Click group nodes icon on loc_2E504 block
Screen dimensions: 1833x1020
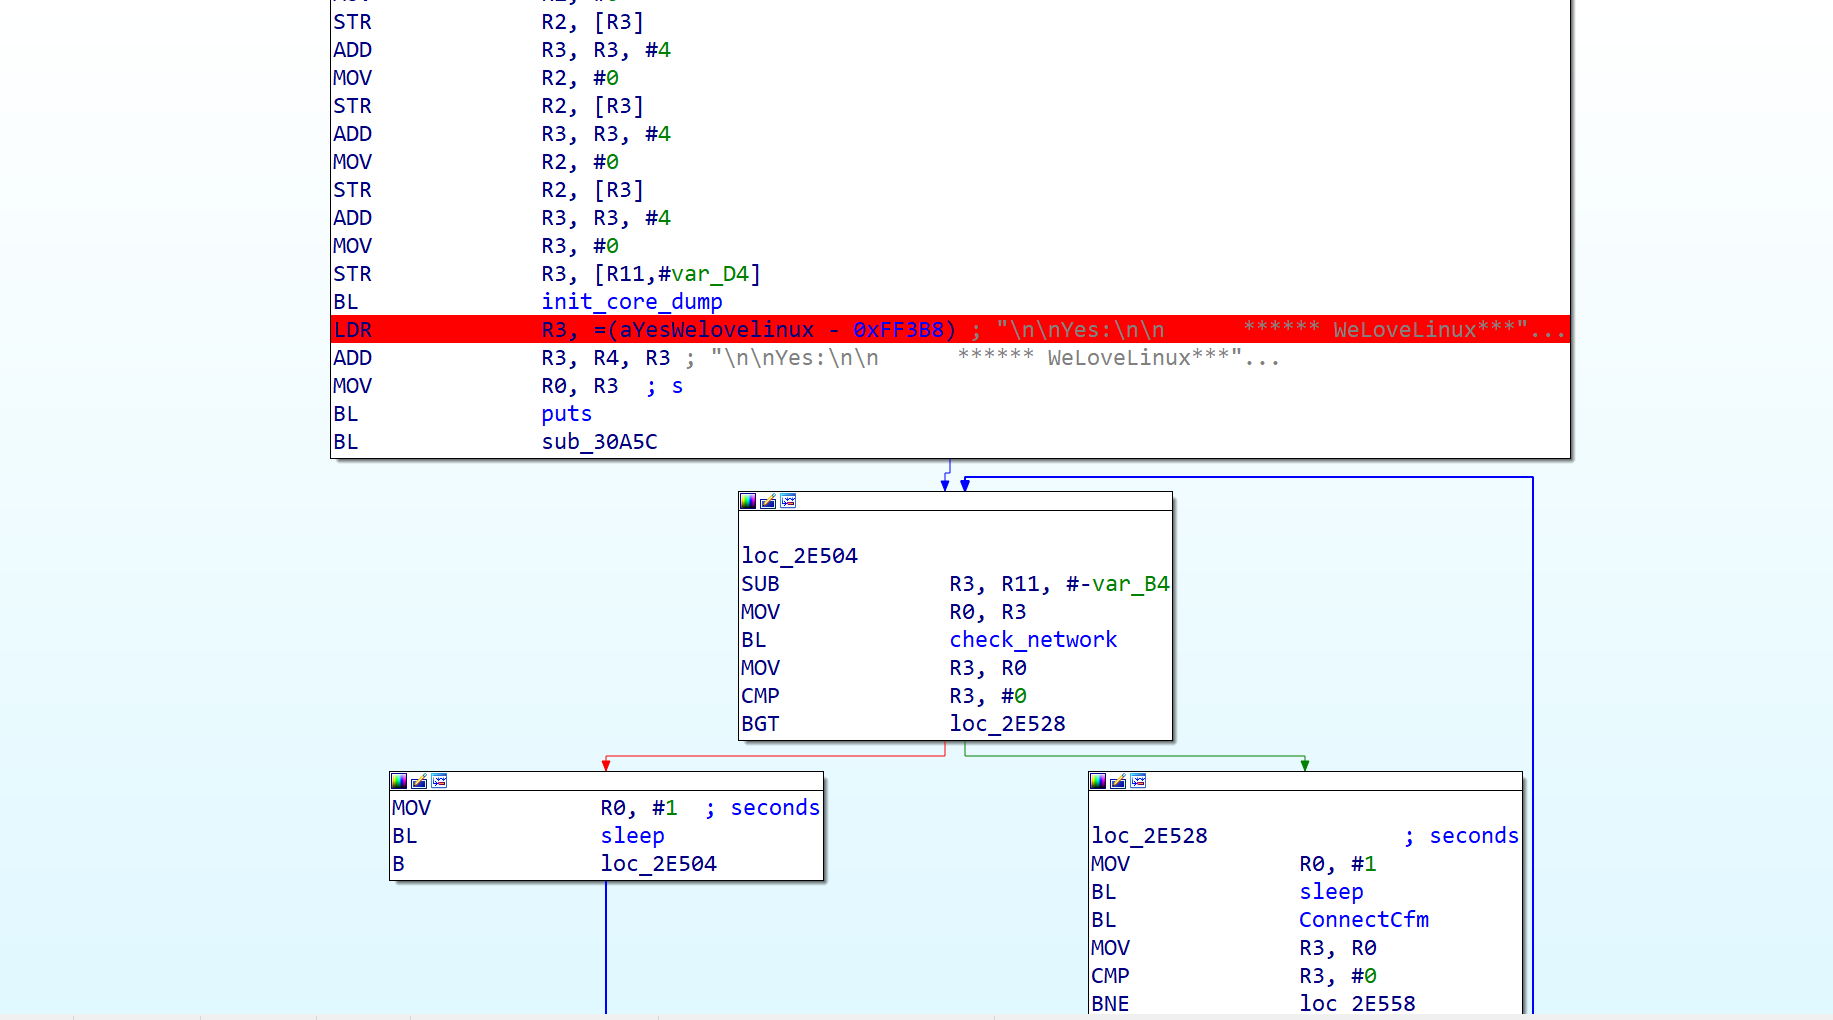click(x=788, y=501)
